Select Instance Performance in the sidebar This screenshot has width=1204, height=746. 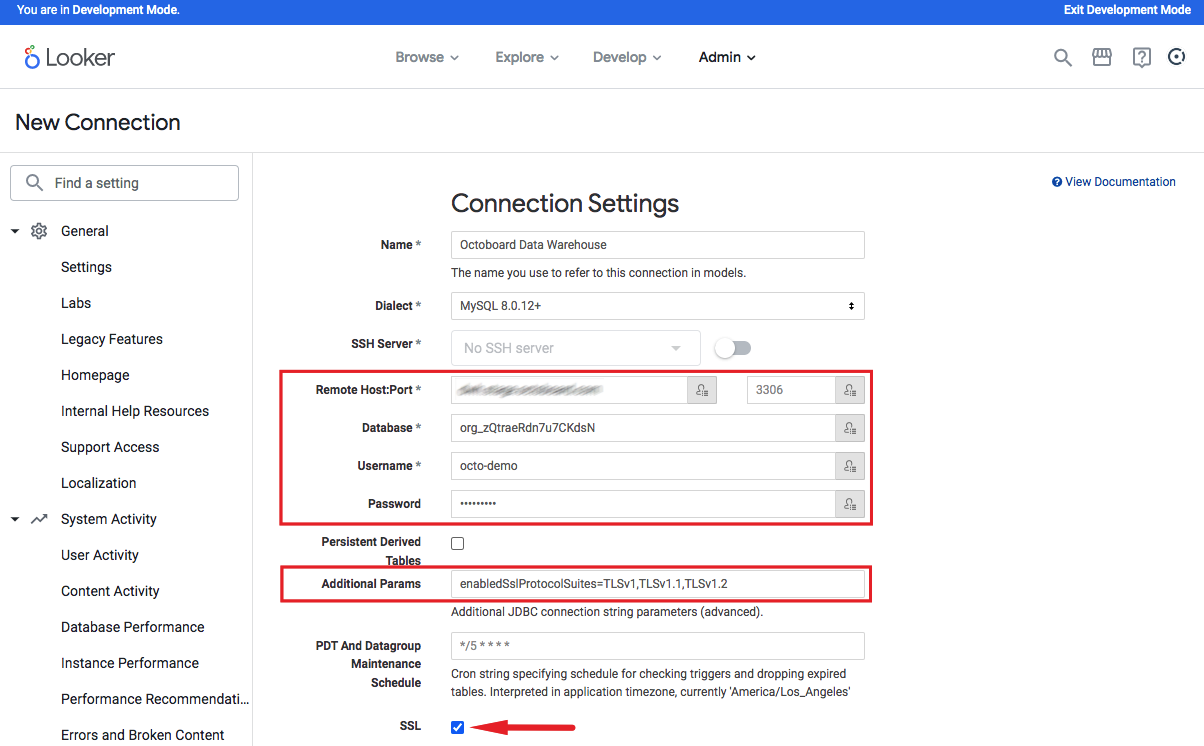tap(130, 663)
